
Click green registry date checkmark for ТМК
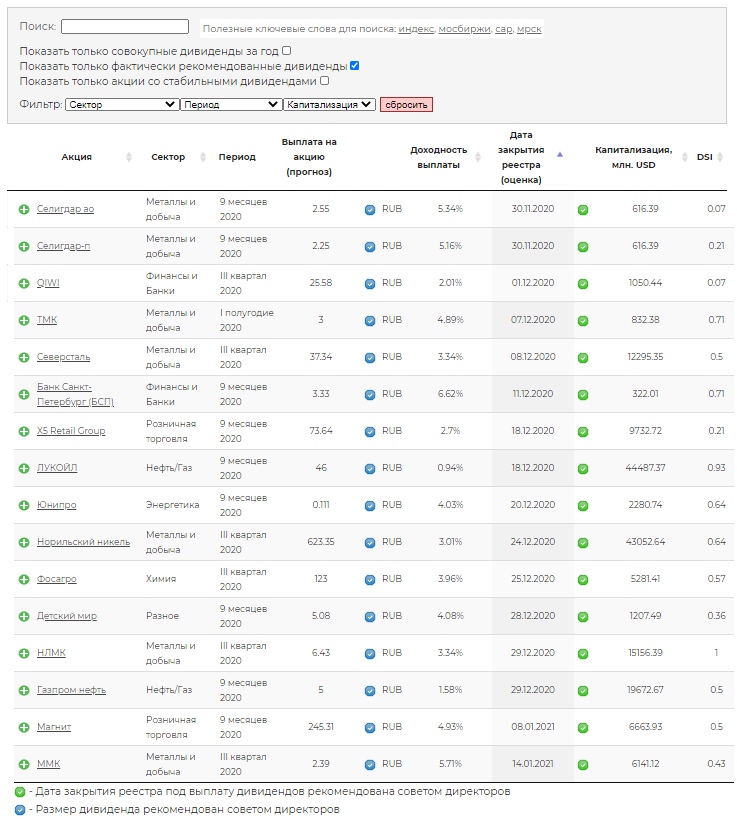point(583,320)
